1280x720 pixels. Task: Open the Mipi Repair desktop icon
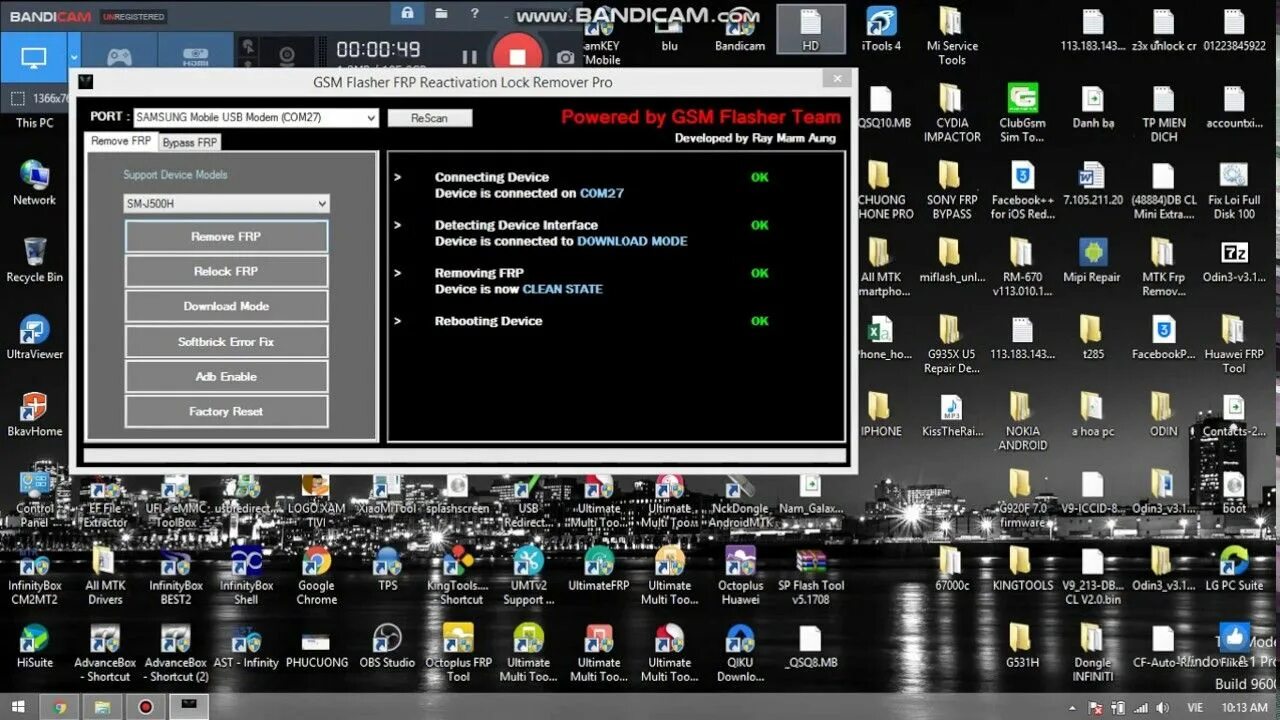click(1092, 260)
